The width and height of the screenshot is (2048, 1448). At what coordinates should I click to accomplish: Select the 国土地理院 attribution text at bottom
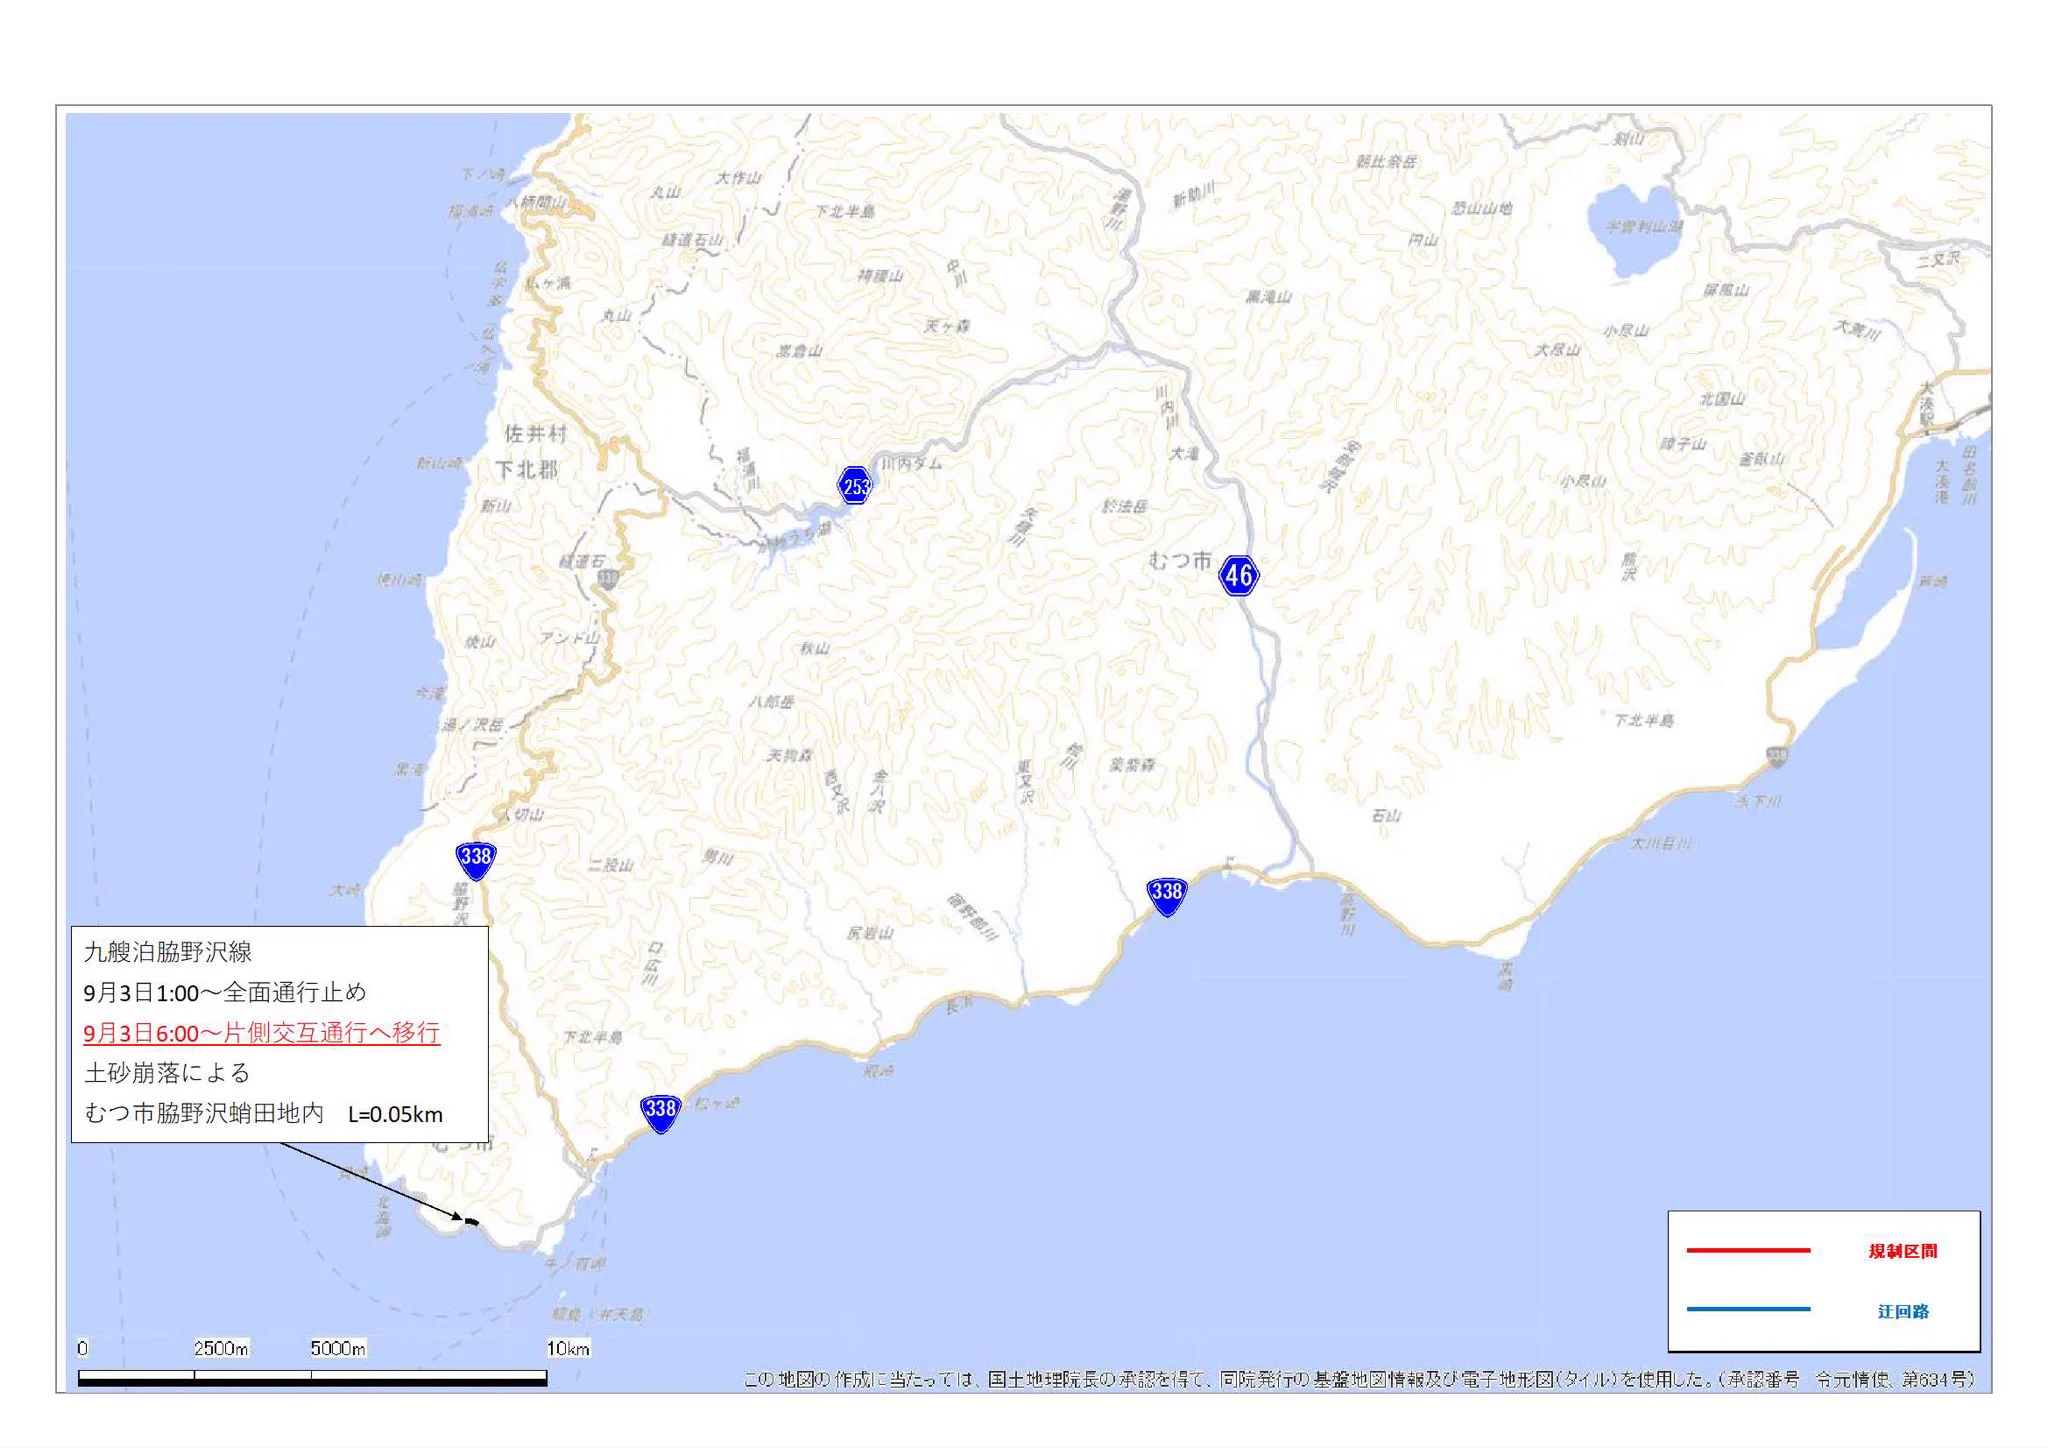pyautogui.click(x=1359, y=1379)
